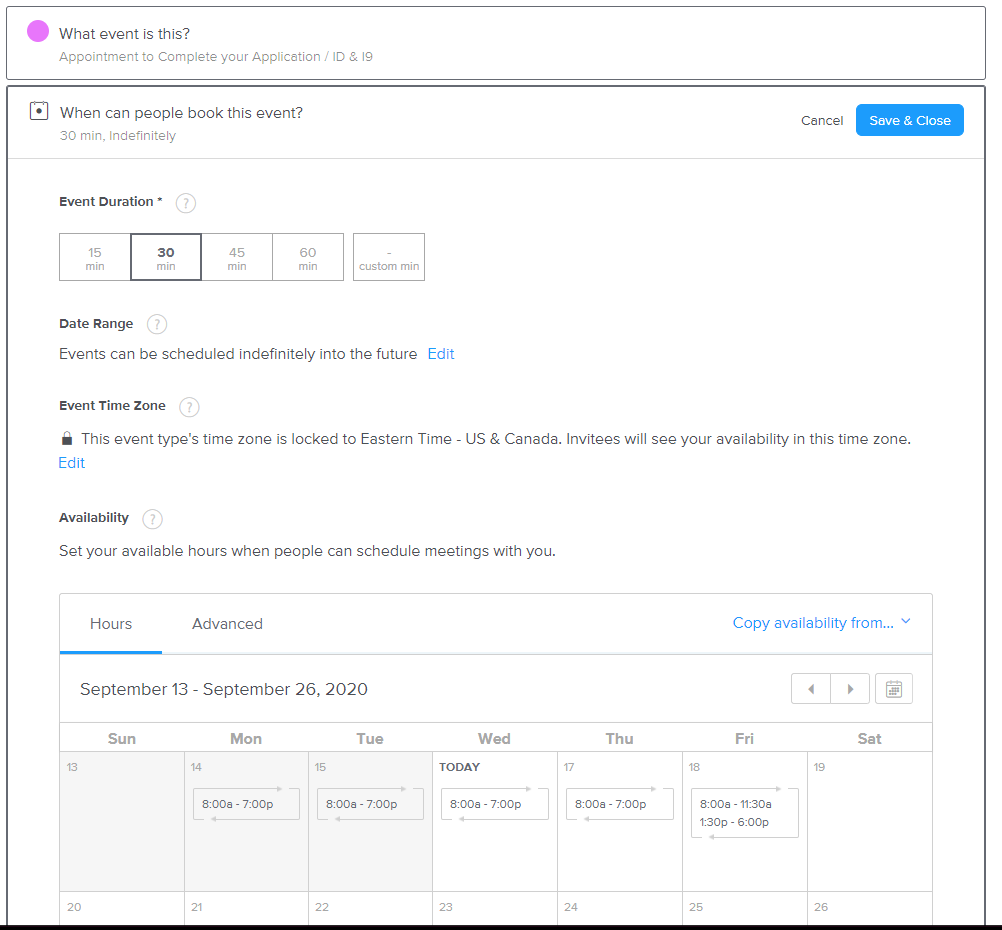
Task: Open help for Date Range
Action: (x=157, y=324)
